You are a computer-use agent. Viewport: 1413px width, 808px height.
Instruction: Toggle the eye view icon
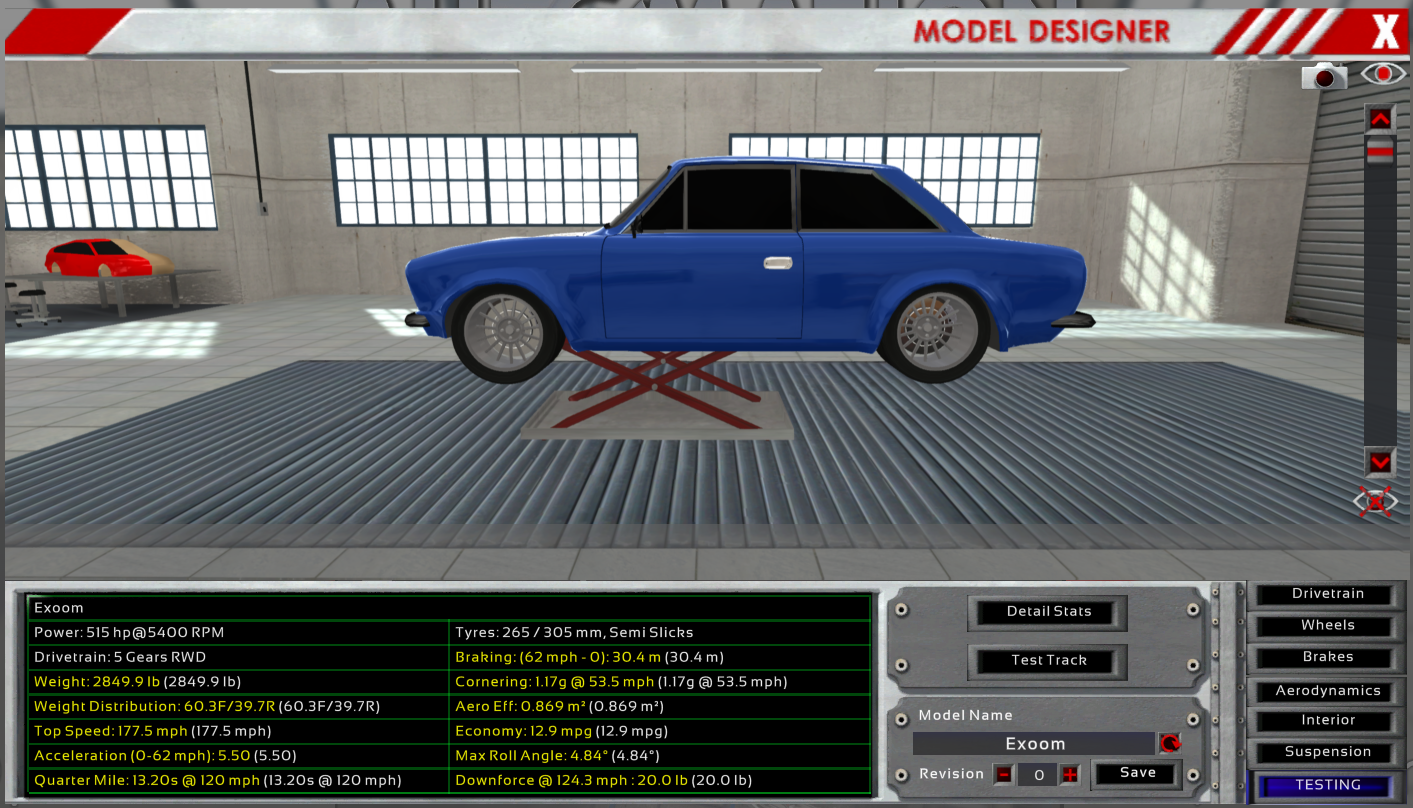click(x=1383, y=74)
